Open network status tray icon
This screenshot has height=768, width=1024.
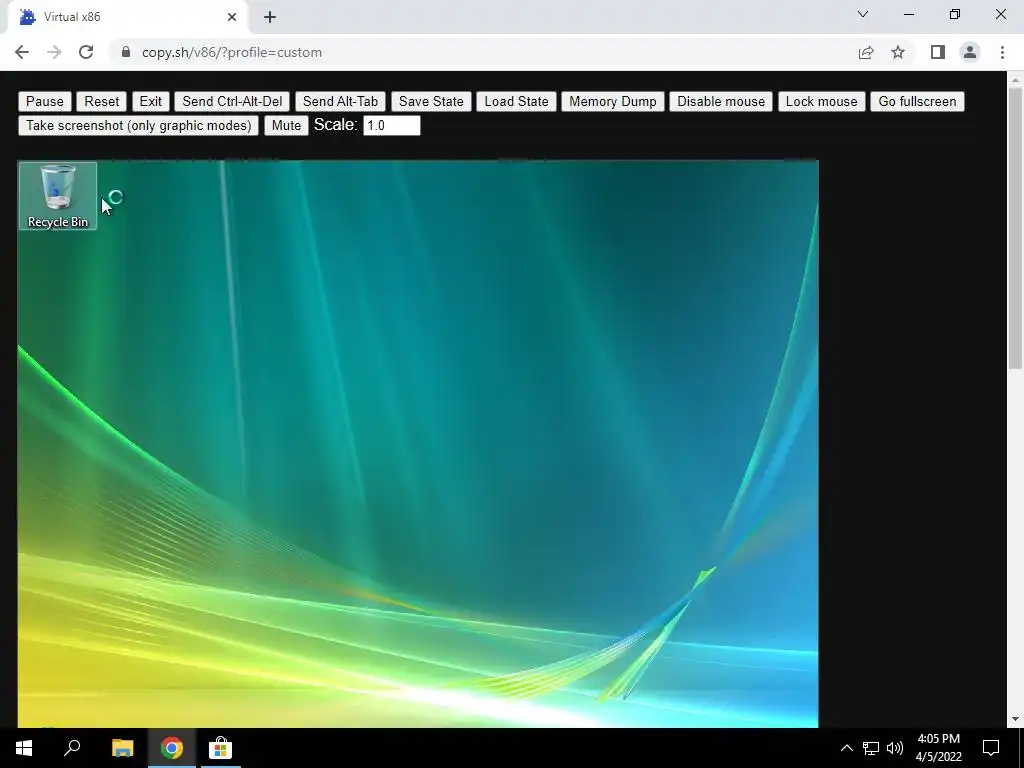point(871,748)
